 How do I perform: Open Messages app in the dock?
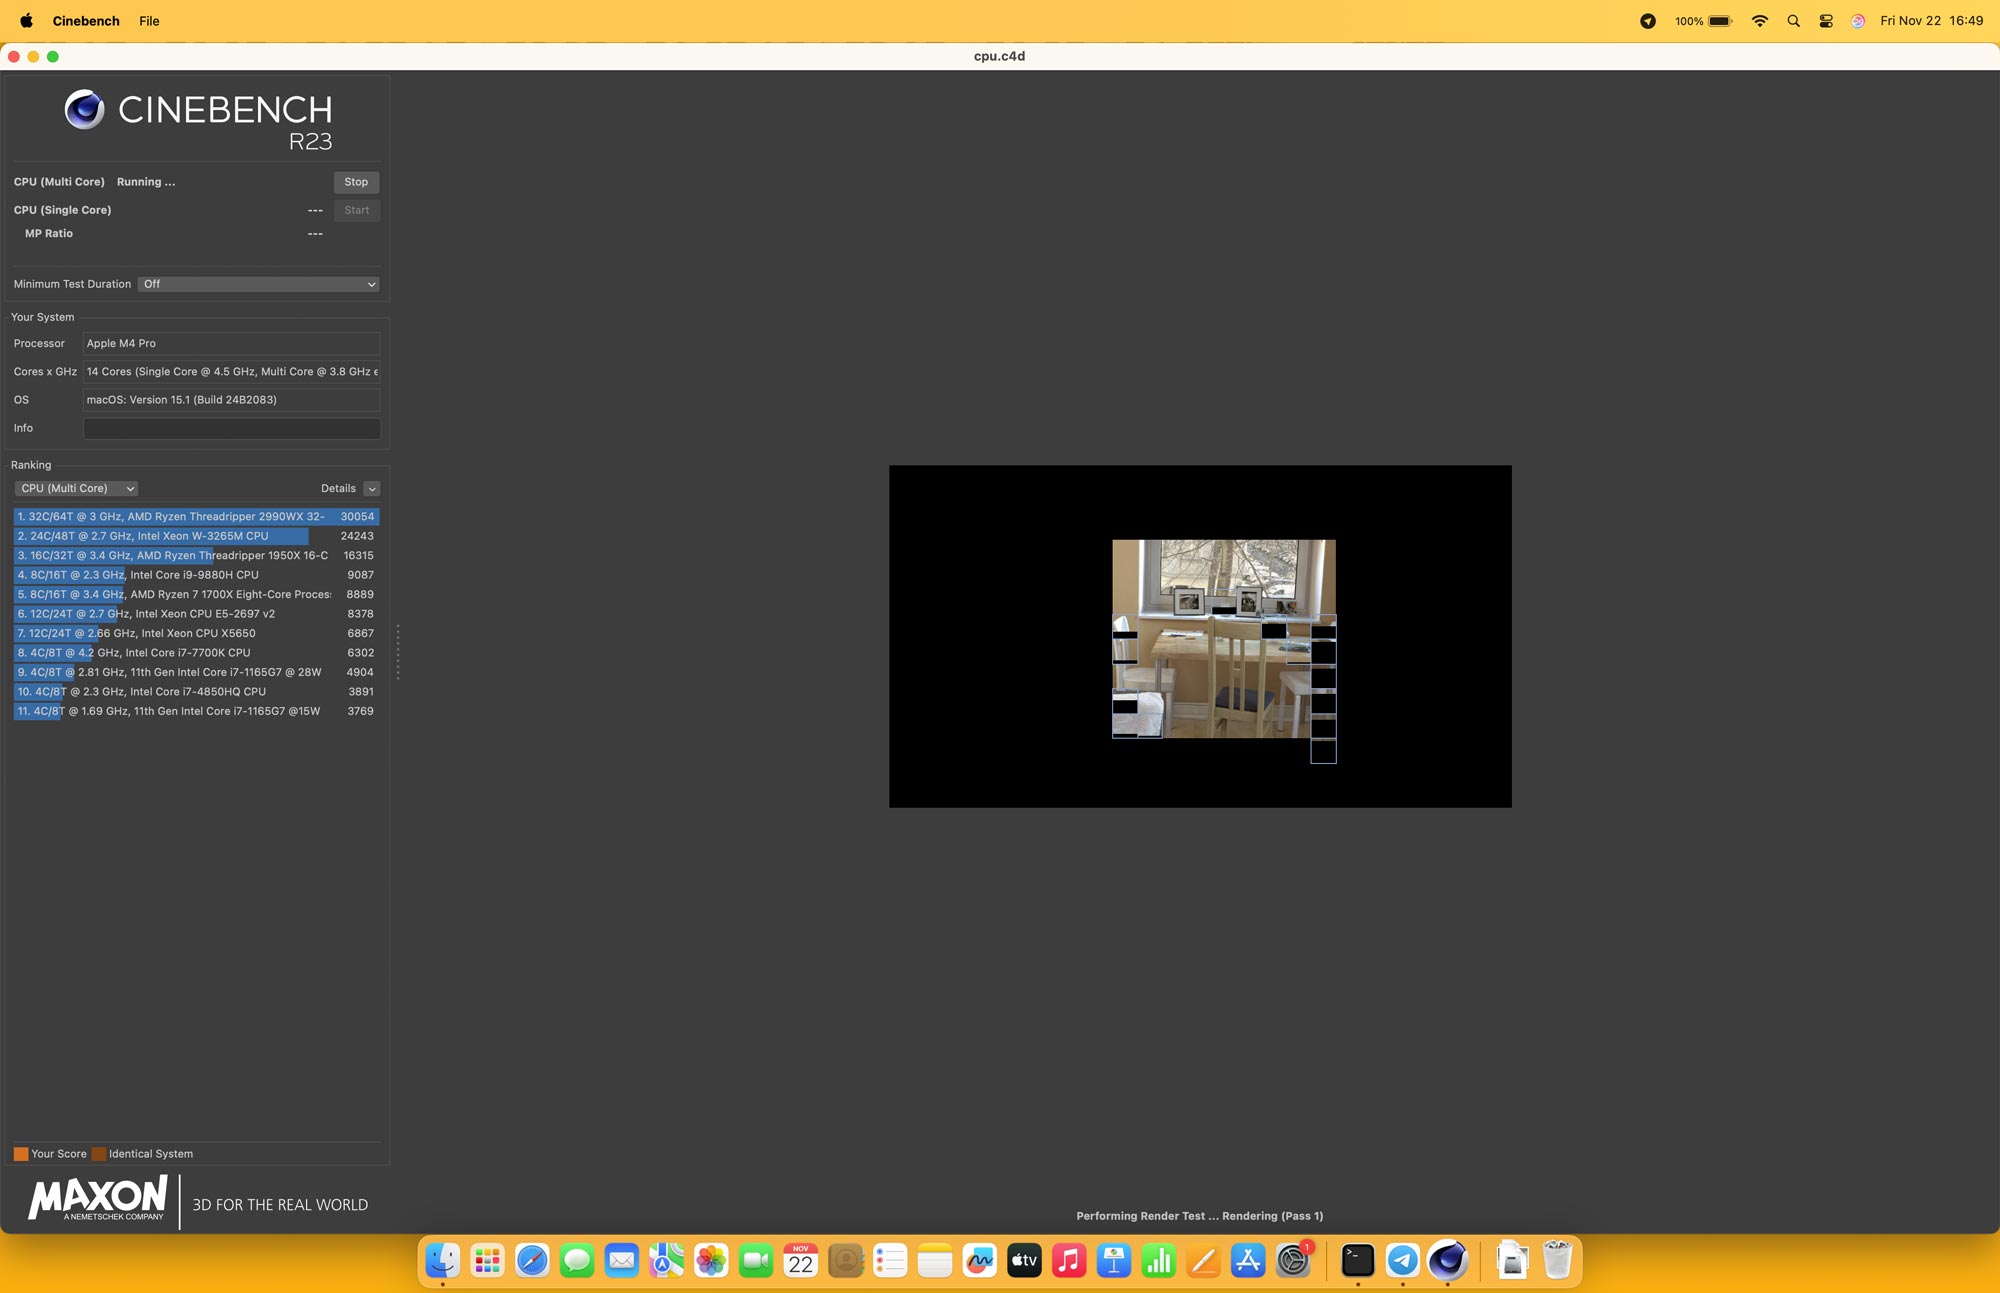(577, 1260)
